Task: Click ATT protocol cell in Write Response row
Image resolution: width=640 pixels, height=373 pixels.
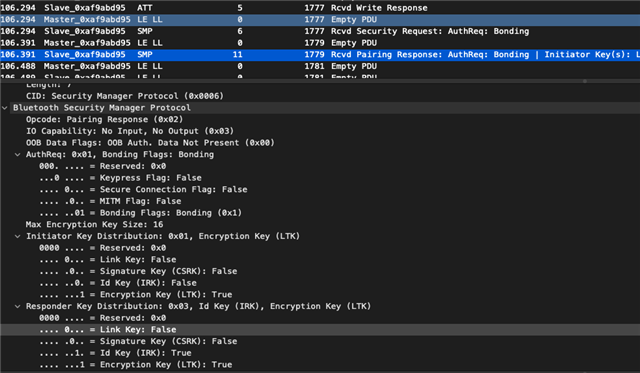Action: click(x=145, y=8)
